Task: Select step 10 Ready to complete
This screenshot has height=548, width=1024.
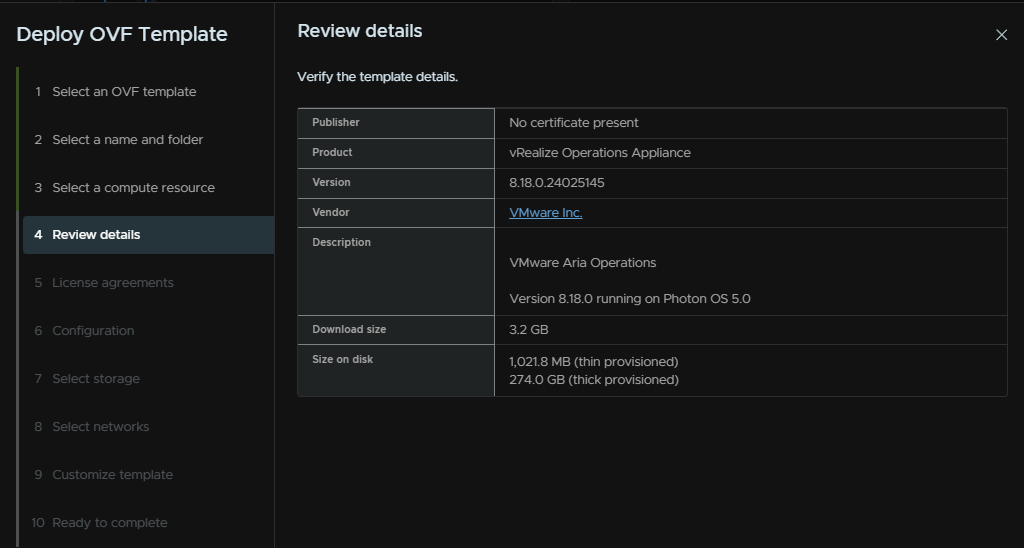Action: pos(99,523)
